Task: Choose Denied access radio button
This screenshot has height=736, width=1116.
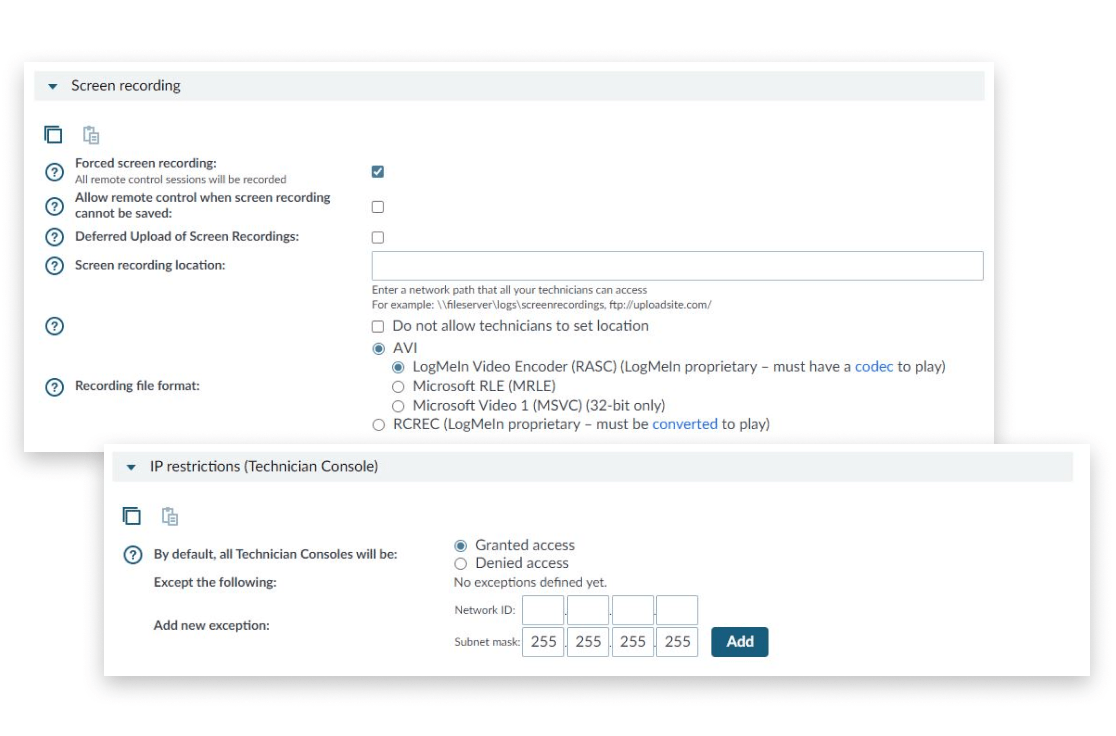Action: pos(460,564)
